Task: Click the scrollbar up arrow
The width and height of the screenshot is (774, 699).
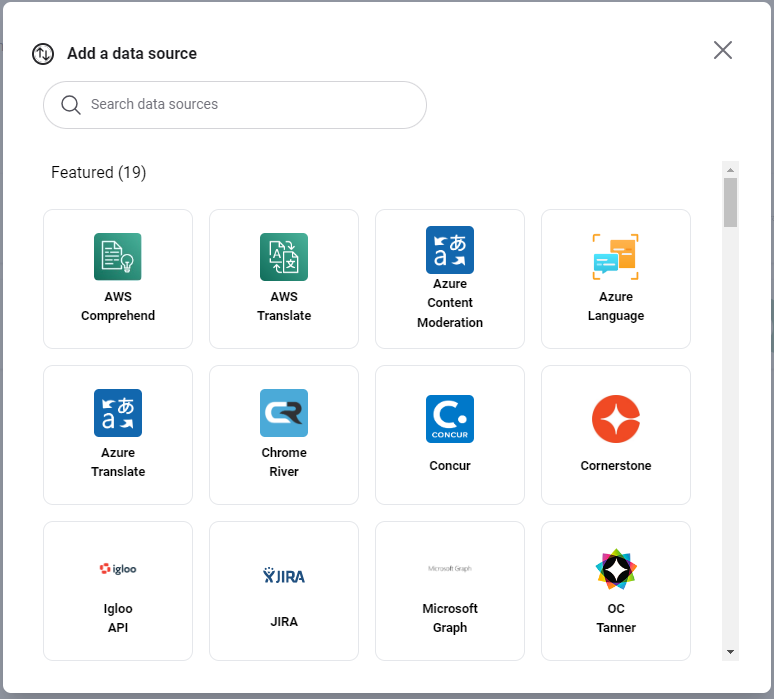Action: pos(730,169)
